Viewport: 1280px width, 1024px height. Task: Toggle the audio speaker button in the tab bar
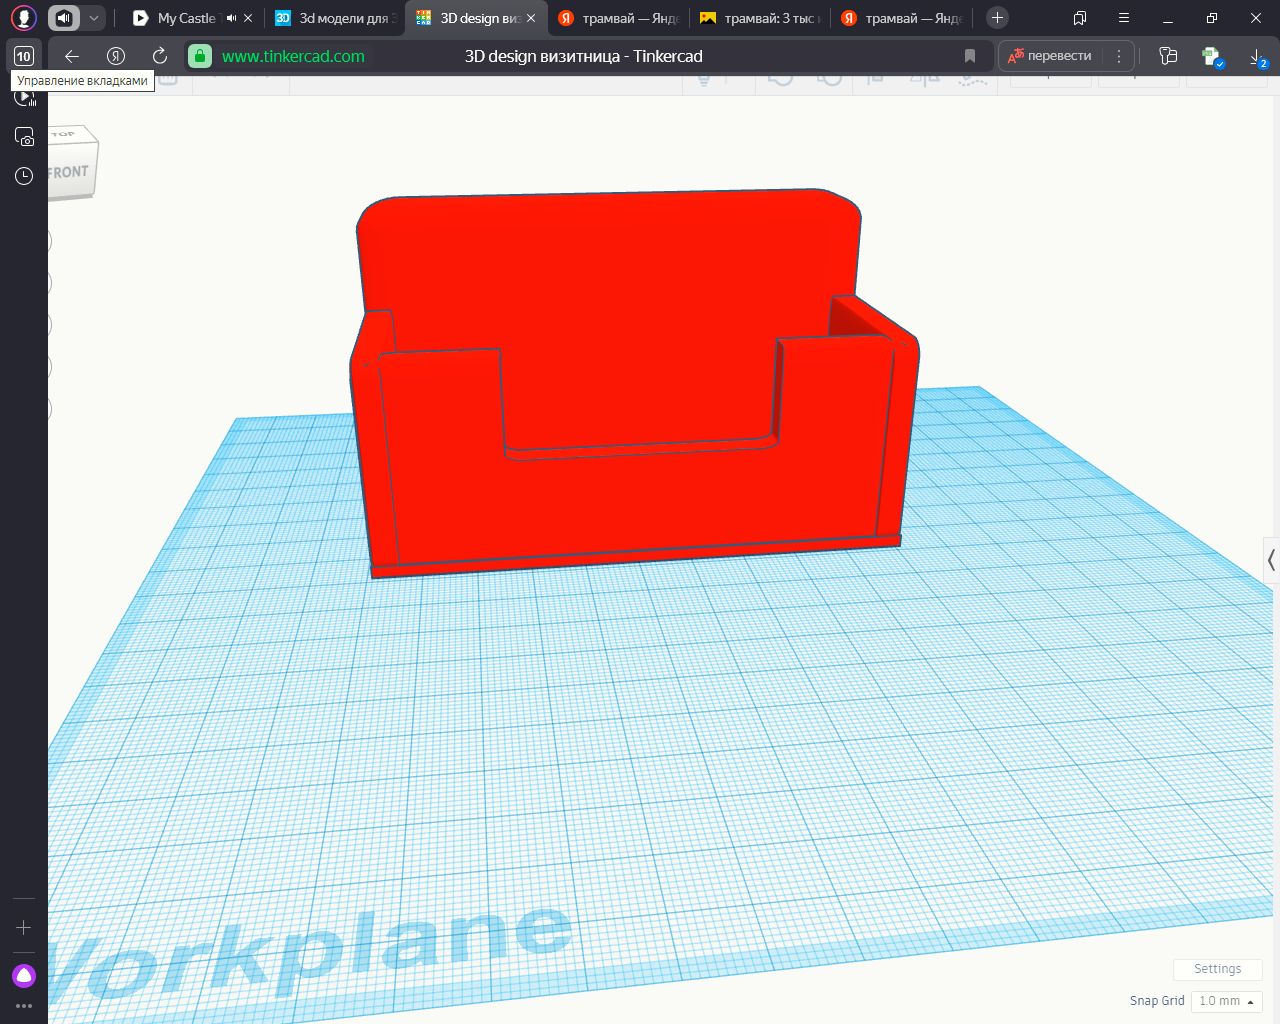pos(64,18)
